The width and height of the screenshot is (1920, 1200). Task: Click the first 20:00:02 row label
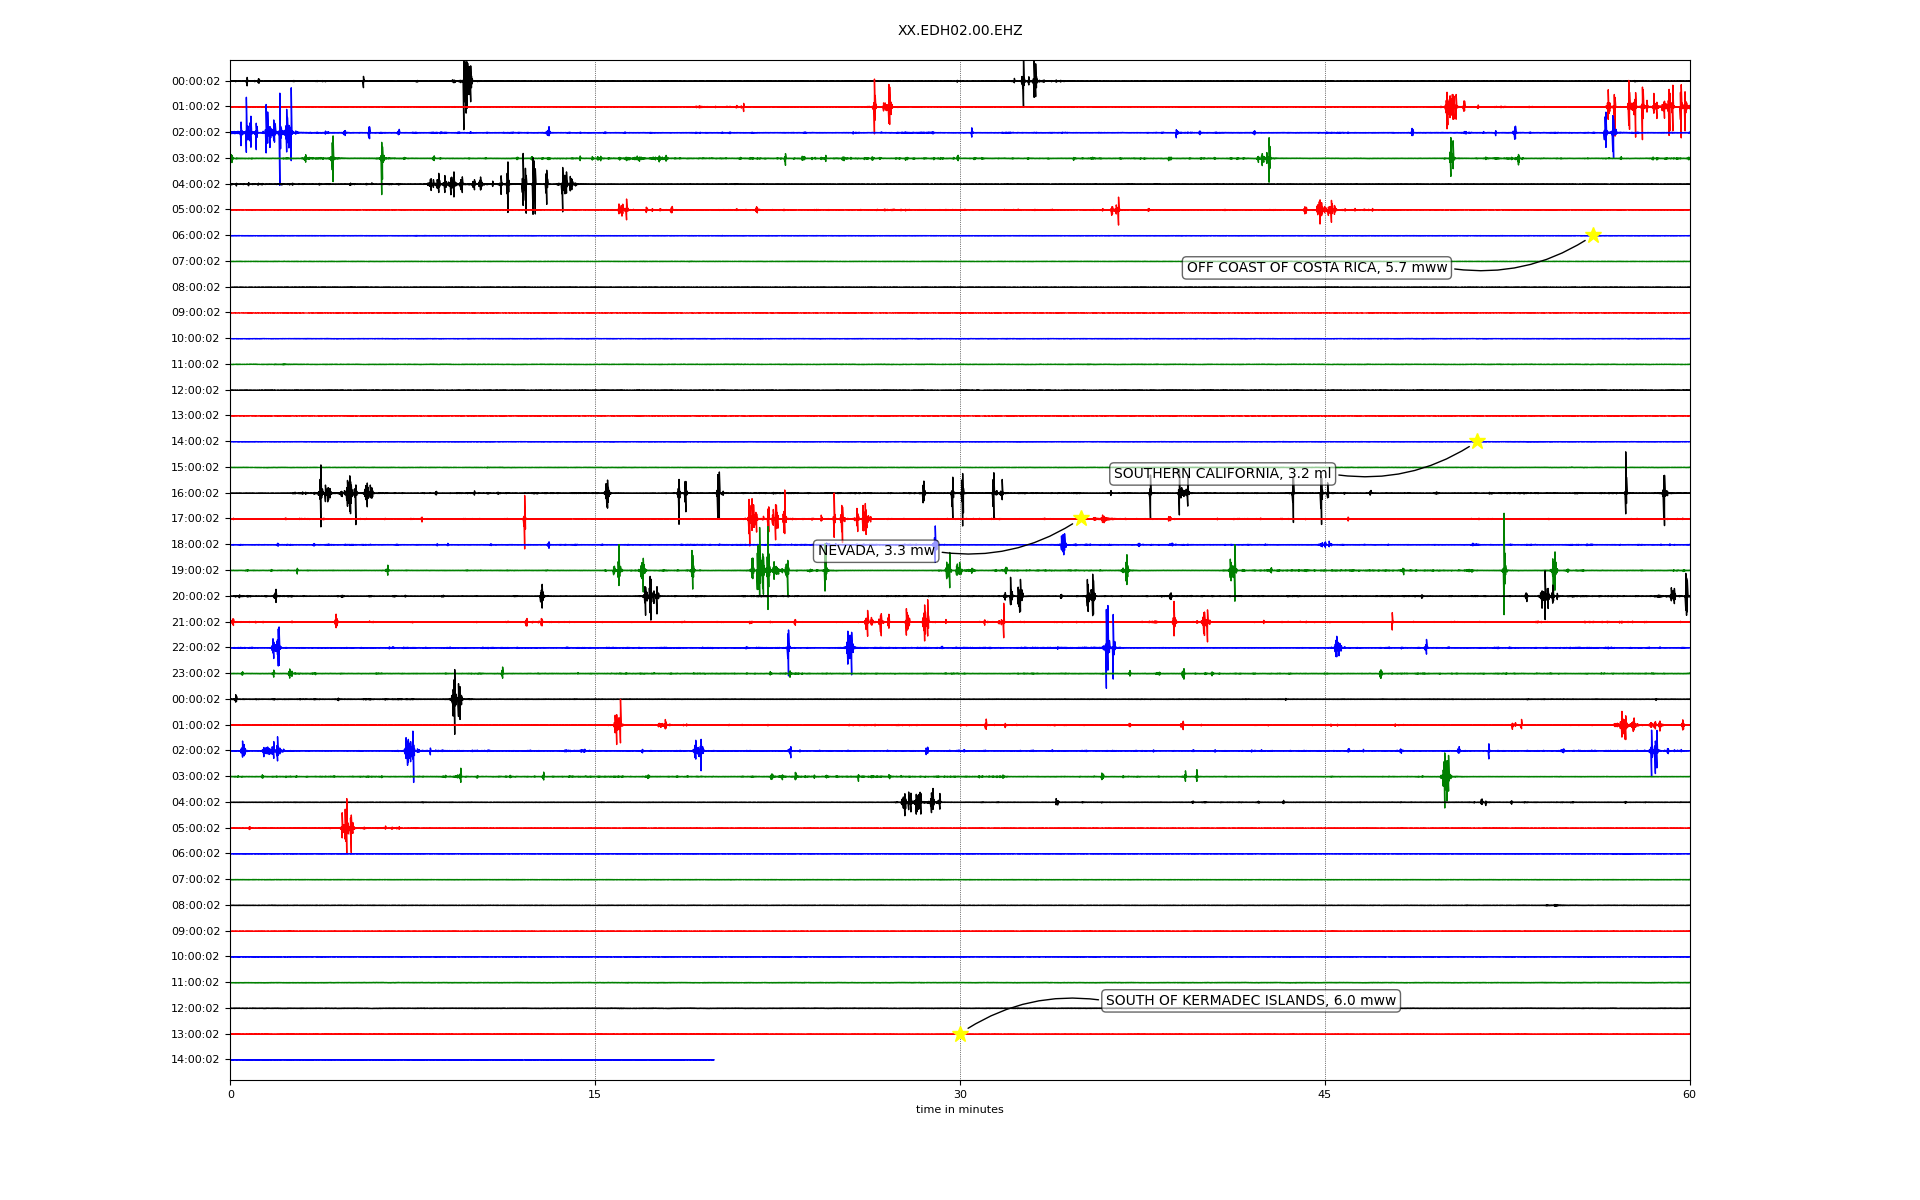(195, 596)
